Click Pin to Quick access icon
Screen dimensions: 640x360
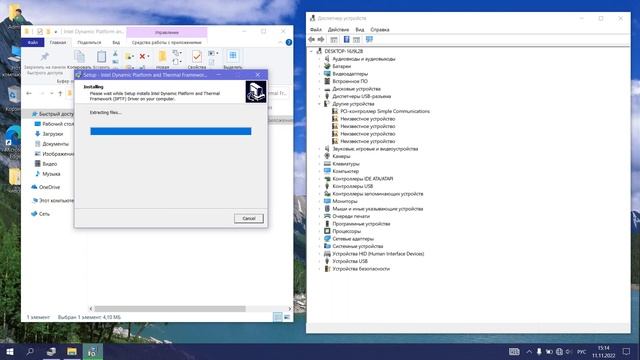click(x=44, y=56)
